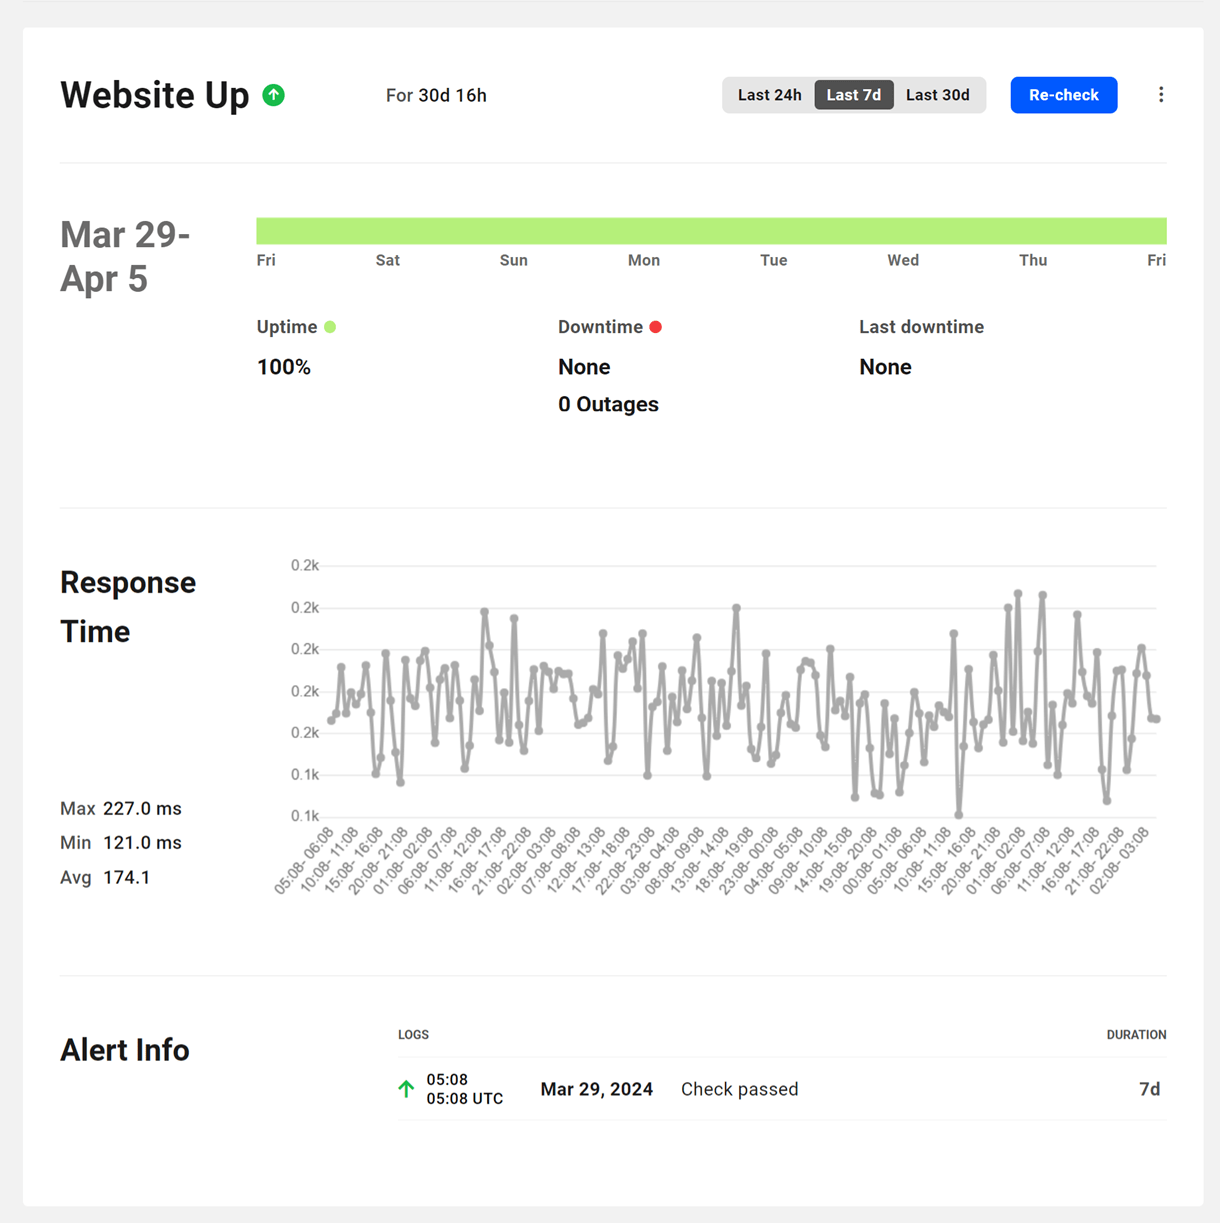Image resolution: width=1220 pixels, height=1223 pixels.
Task: Click the Min 121.0 ms statistic
Action: (121, 842)
